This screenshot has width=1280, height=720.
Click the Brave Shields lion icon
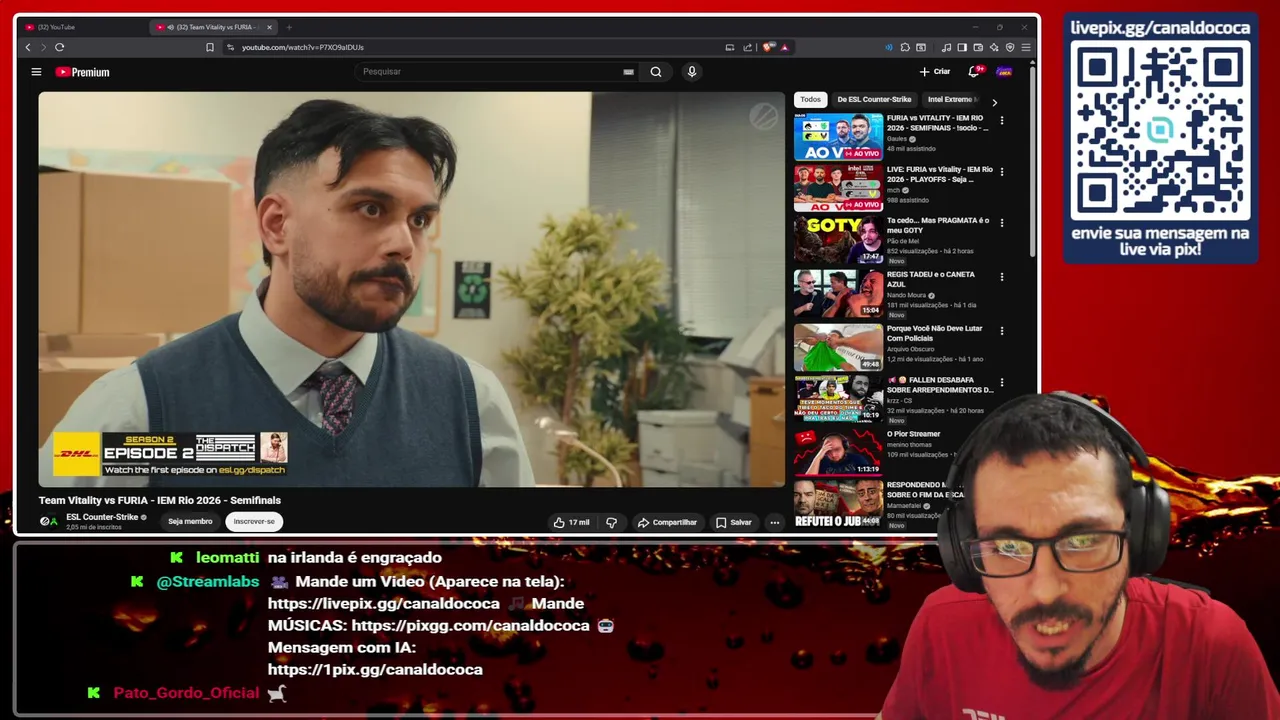pyautogui.click(x=768, y=47)
